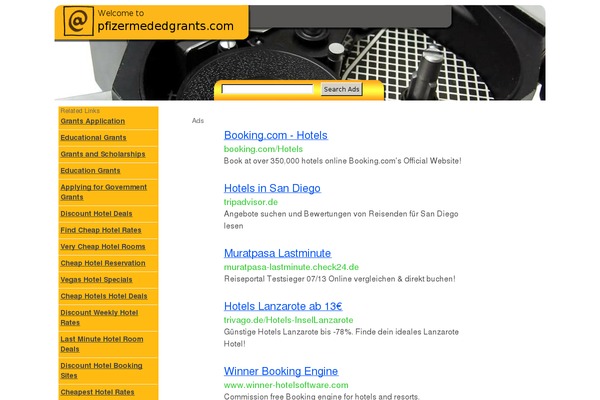Screen dimensions: 600x400
Task: Click 'Book at over 350,000 hotels' description
Action: tap(342, 161)
